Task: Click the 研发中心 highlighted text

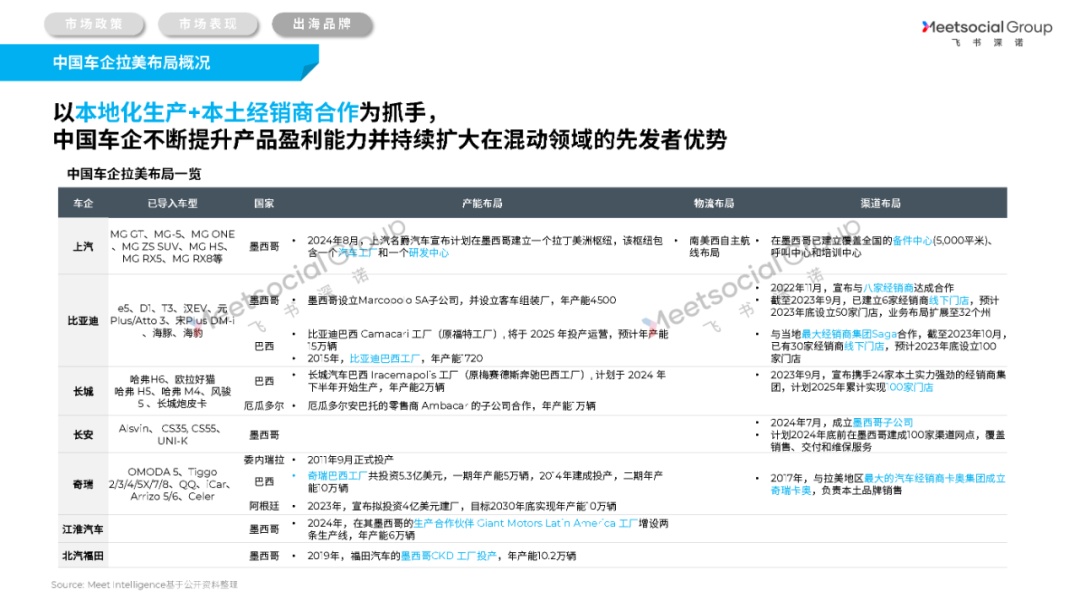Action: coord(428,253)
